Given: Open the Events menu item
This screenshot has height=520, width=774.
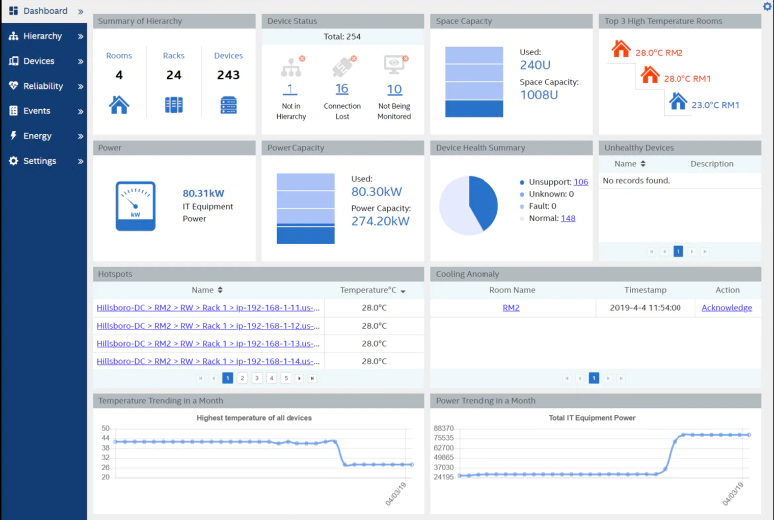Looking at the screenshot, I should (37, 111).
